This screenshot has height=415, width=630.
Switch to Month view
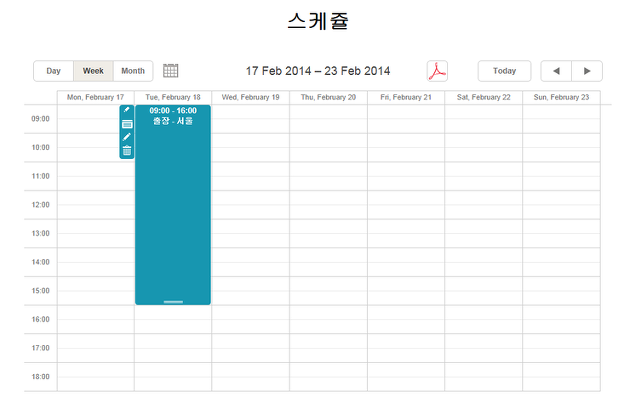pos(133,71)
